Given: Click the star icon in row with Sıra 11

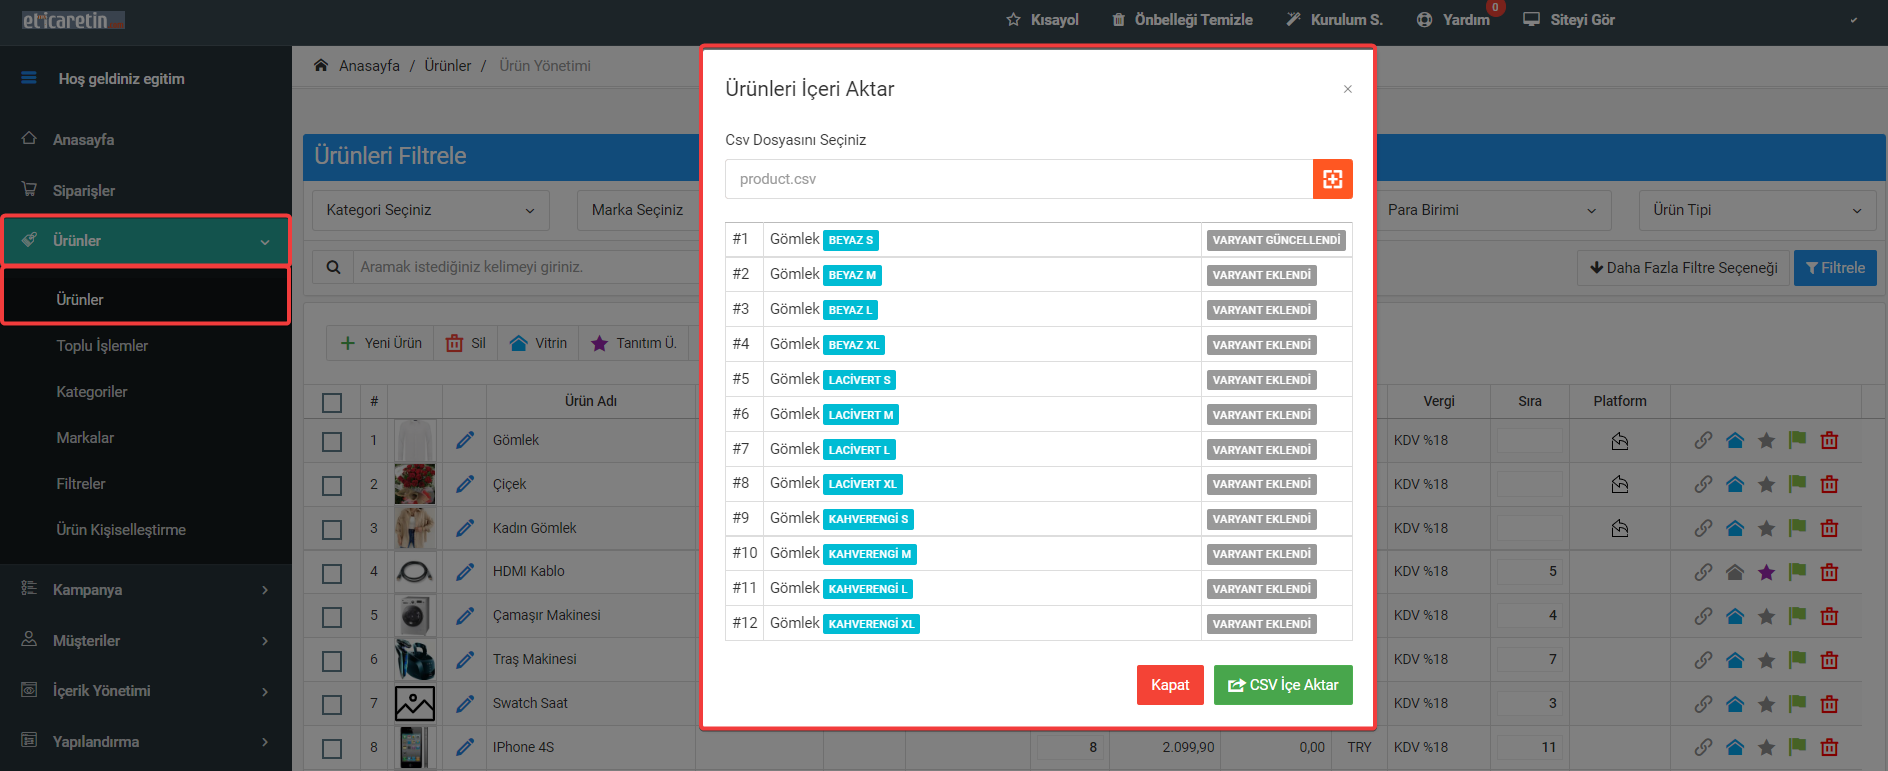Looking at the screenshot, I should pos(1766,747).
